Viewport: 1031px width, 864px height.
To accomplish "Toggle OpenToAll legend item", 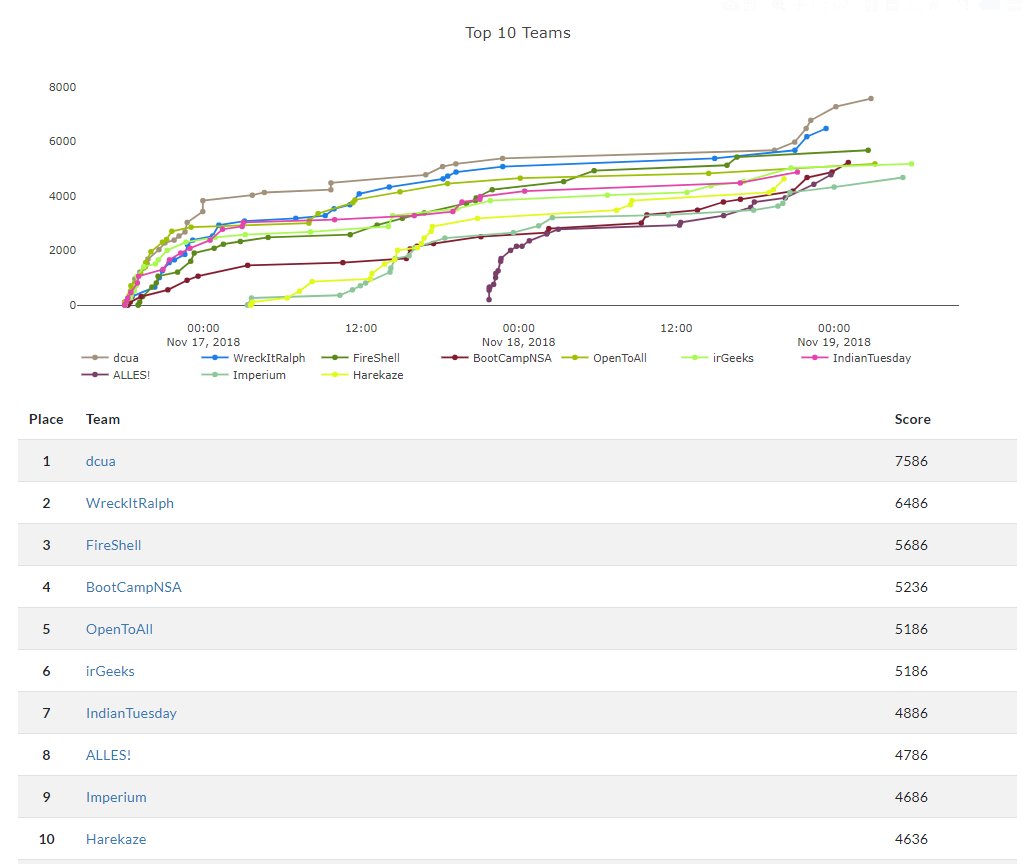I will tap(604, 358).
